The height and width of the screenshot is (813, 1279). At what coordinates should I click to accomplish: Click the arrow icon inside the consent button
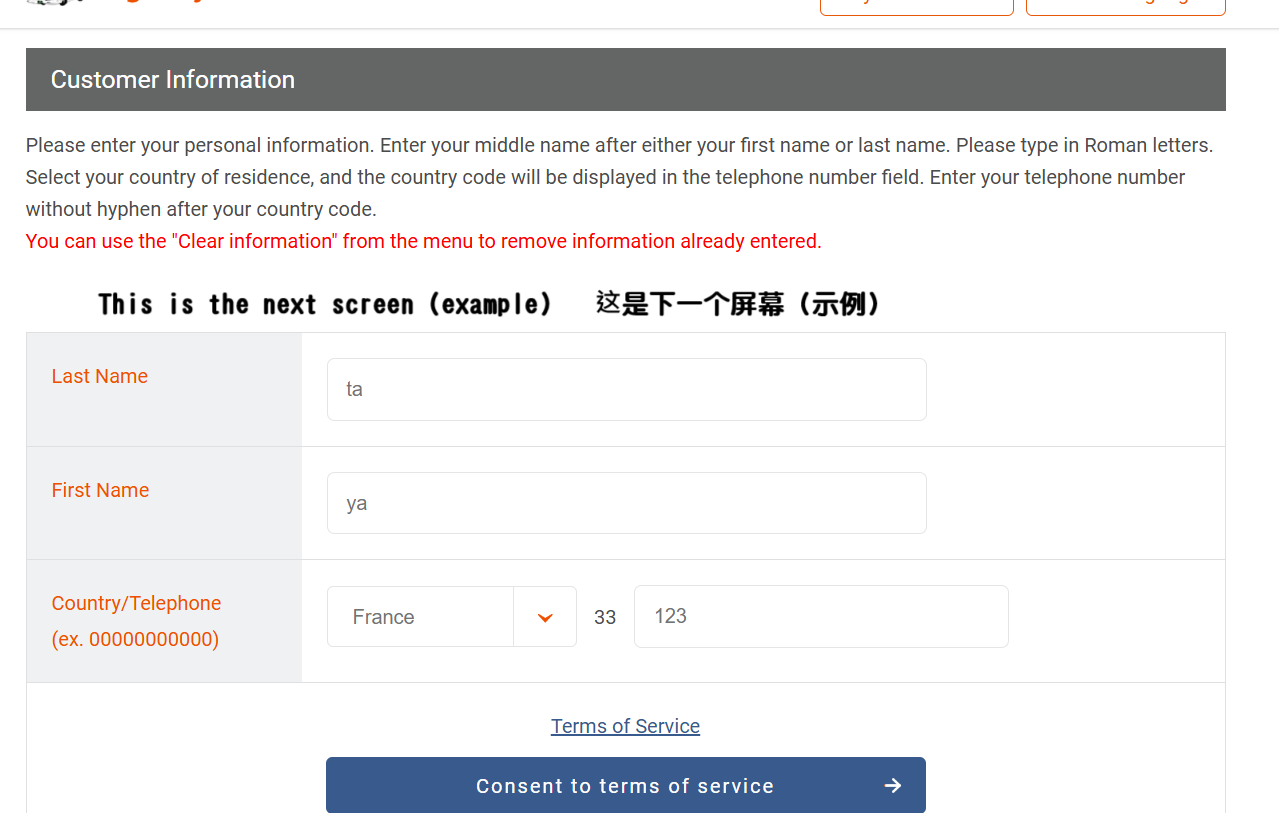click(891, 785)
